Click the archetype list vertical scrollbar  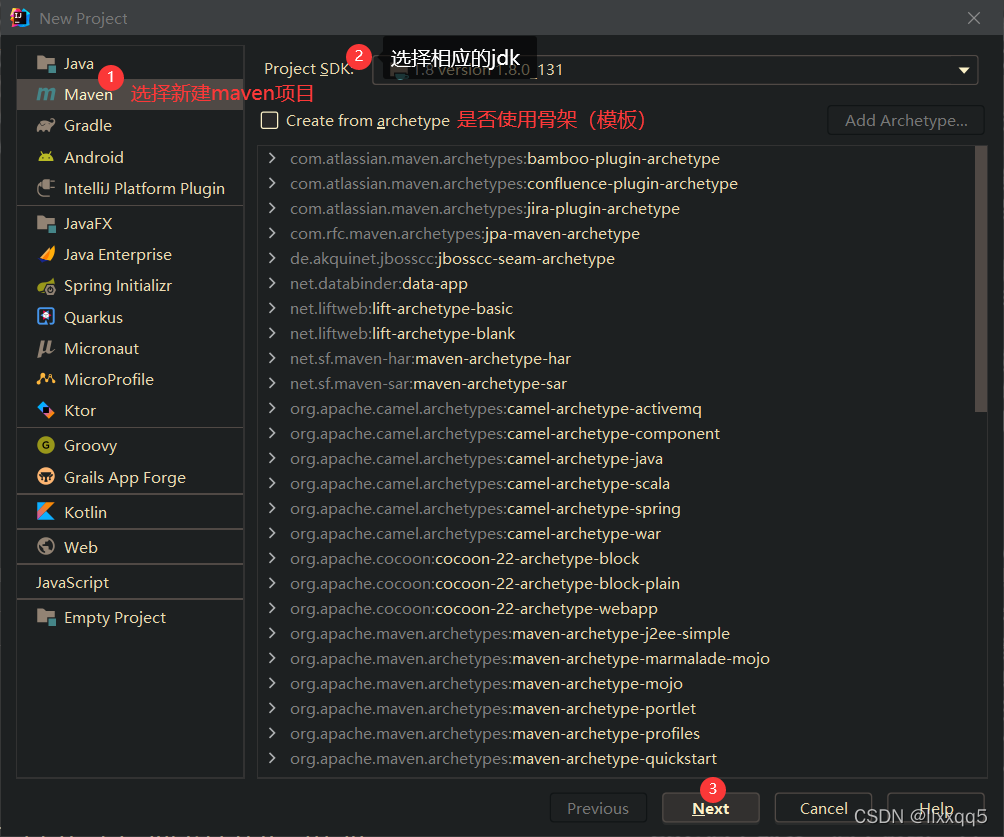(980, 279)
